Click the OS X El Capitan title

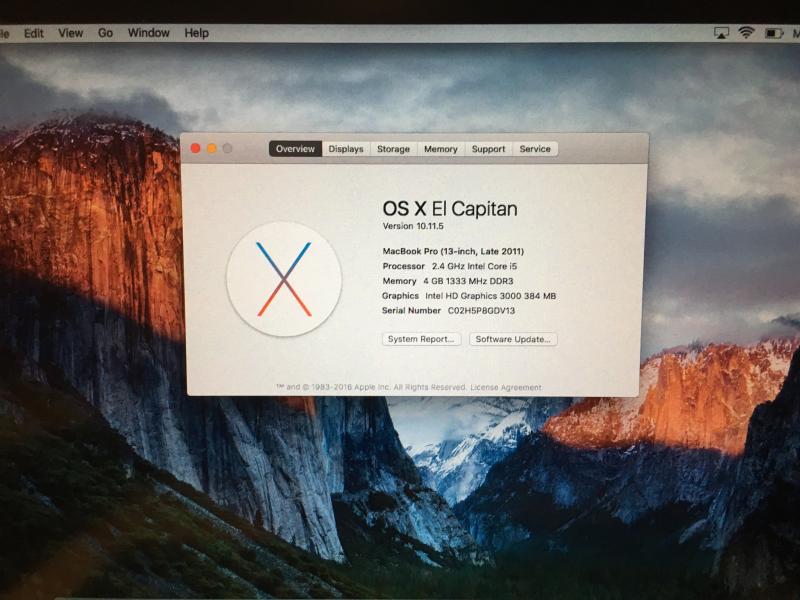(x=450, y=209)
